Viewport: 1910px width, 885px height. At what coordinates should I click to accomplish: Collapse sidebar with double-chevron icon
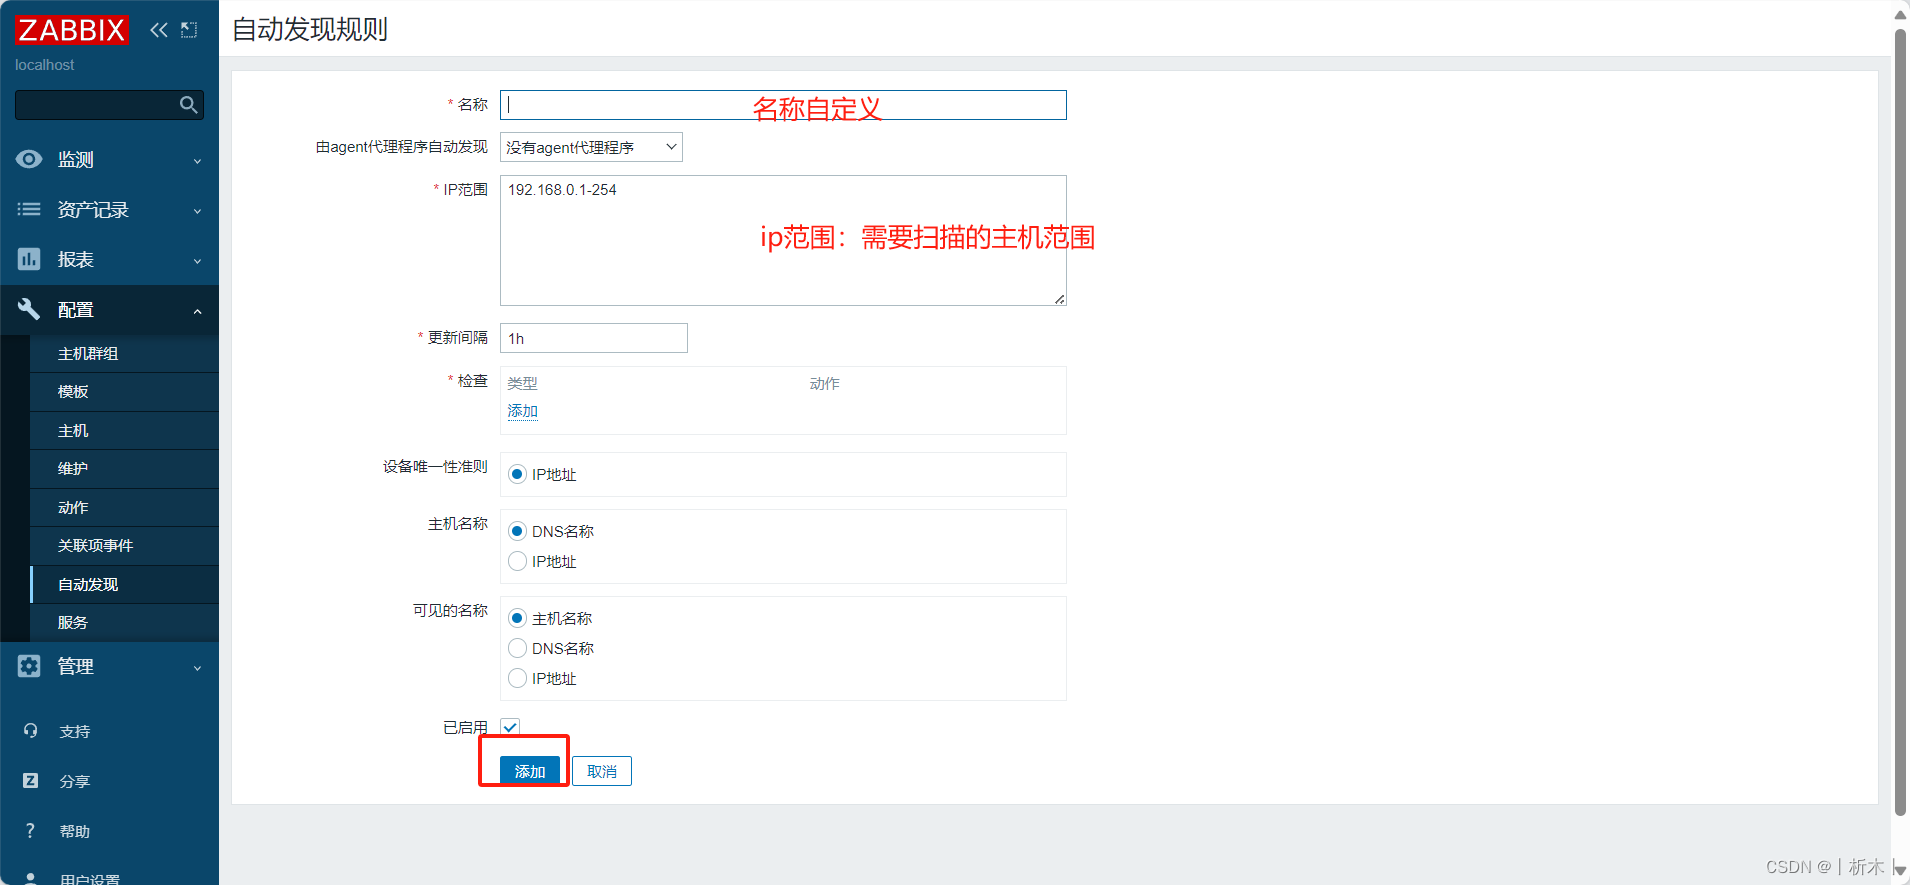[x=158, y=30]
